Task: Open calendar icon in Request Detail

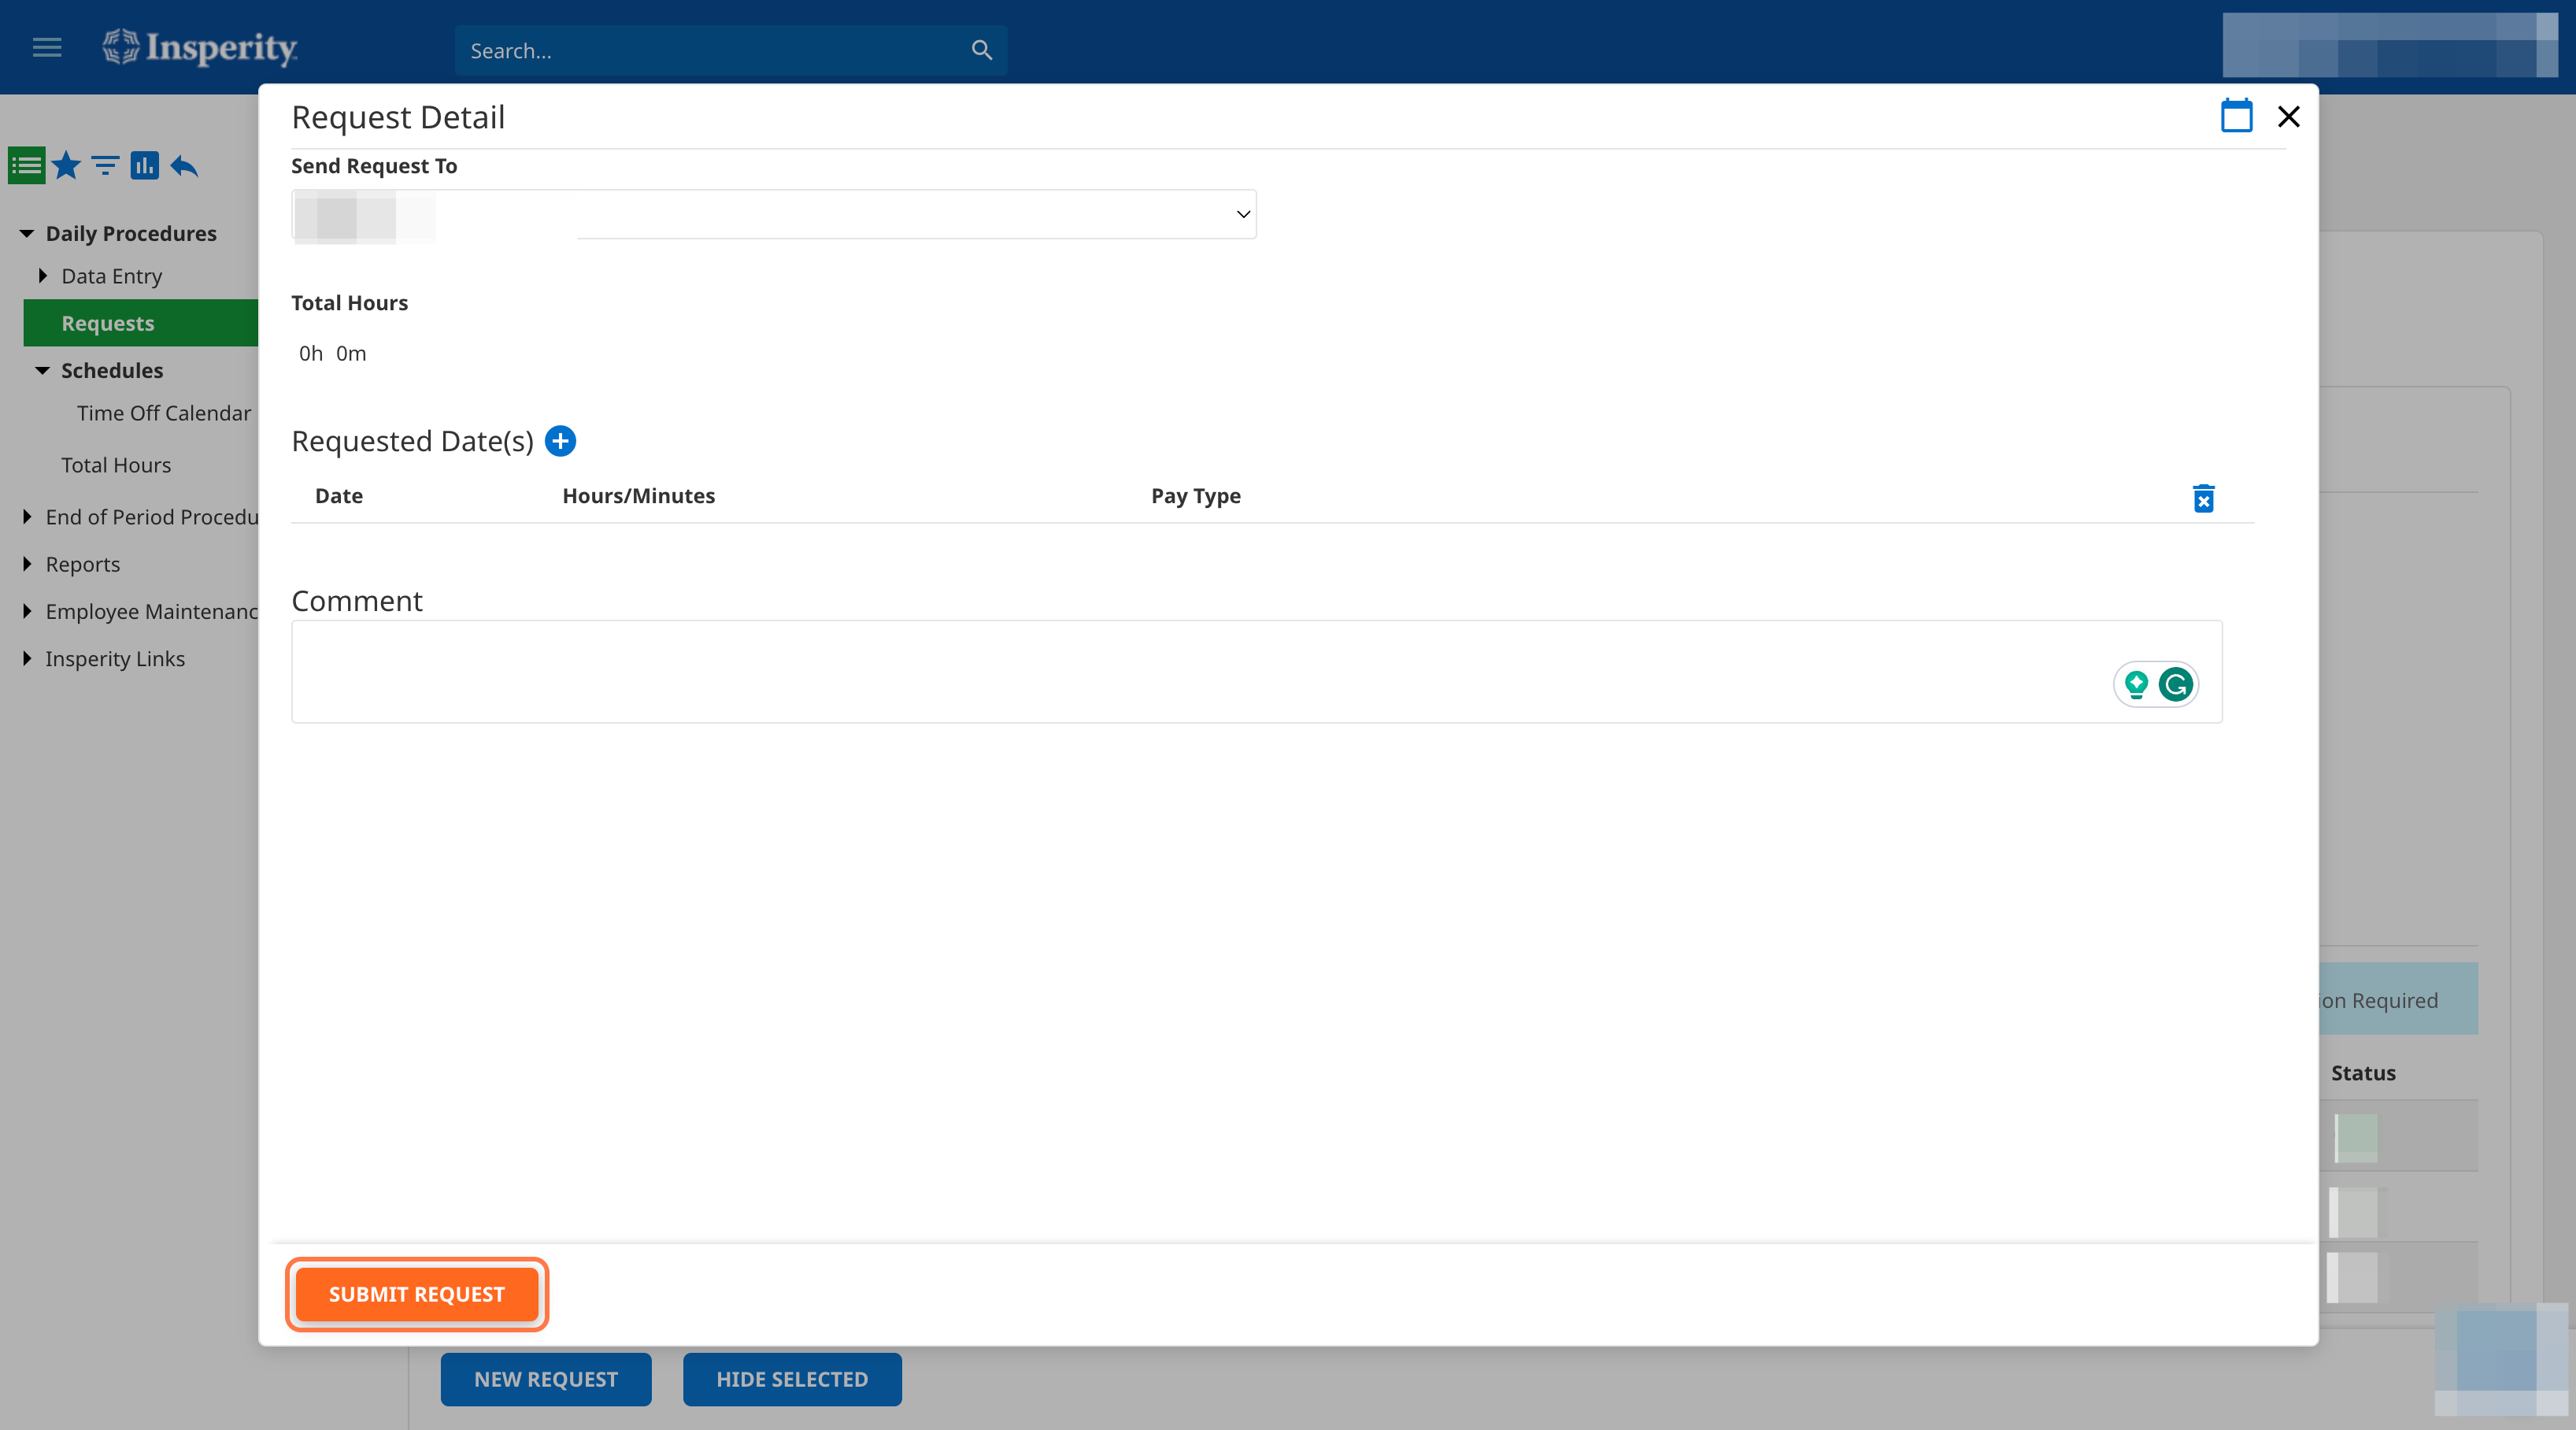Action: point(2236,116)
